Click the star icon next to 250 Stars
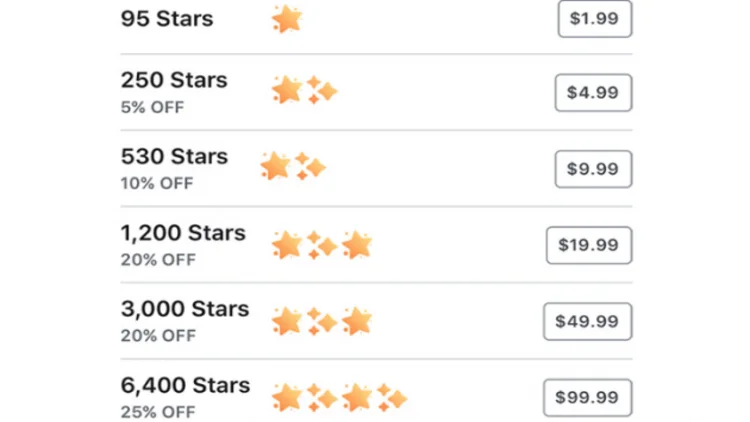The image size is (750, 422). pos(305,89)
